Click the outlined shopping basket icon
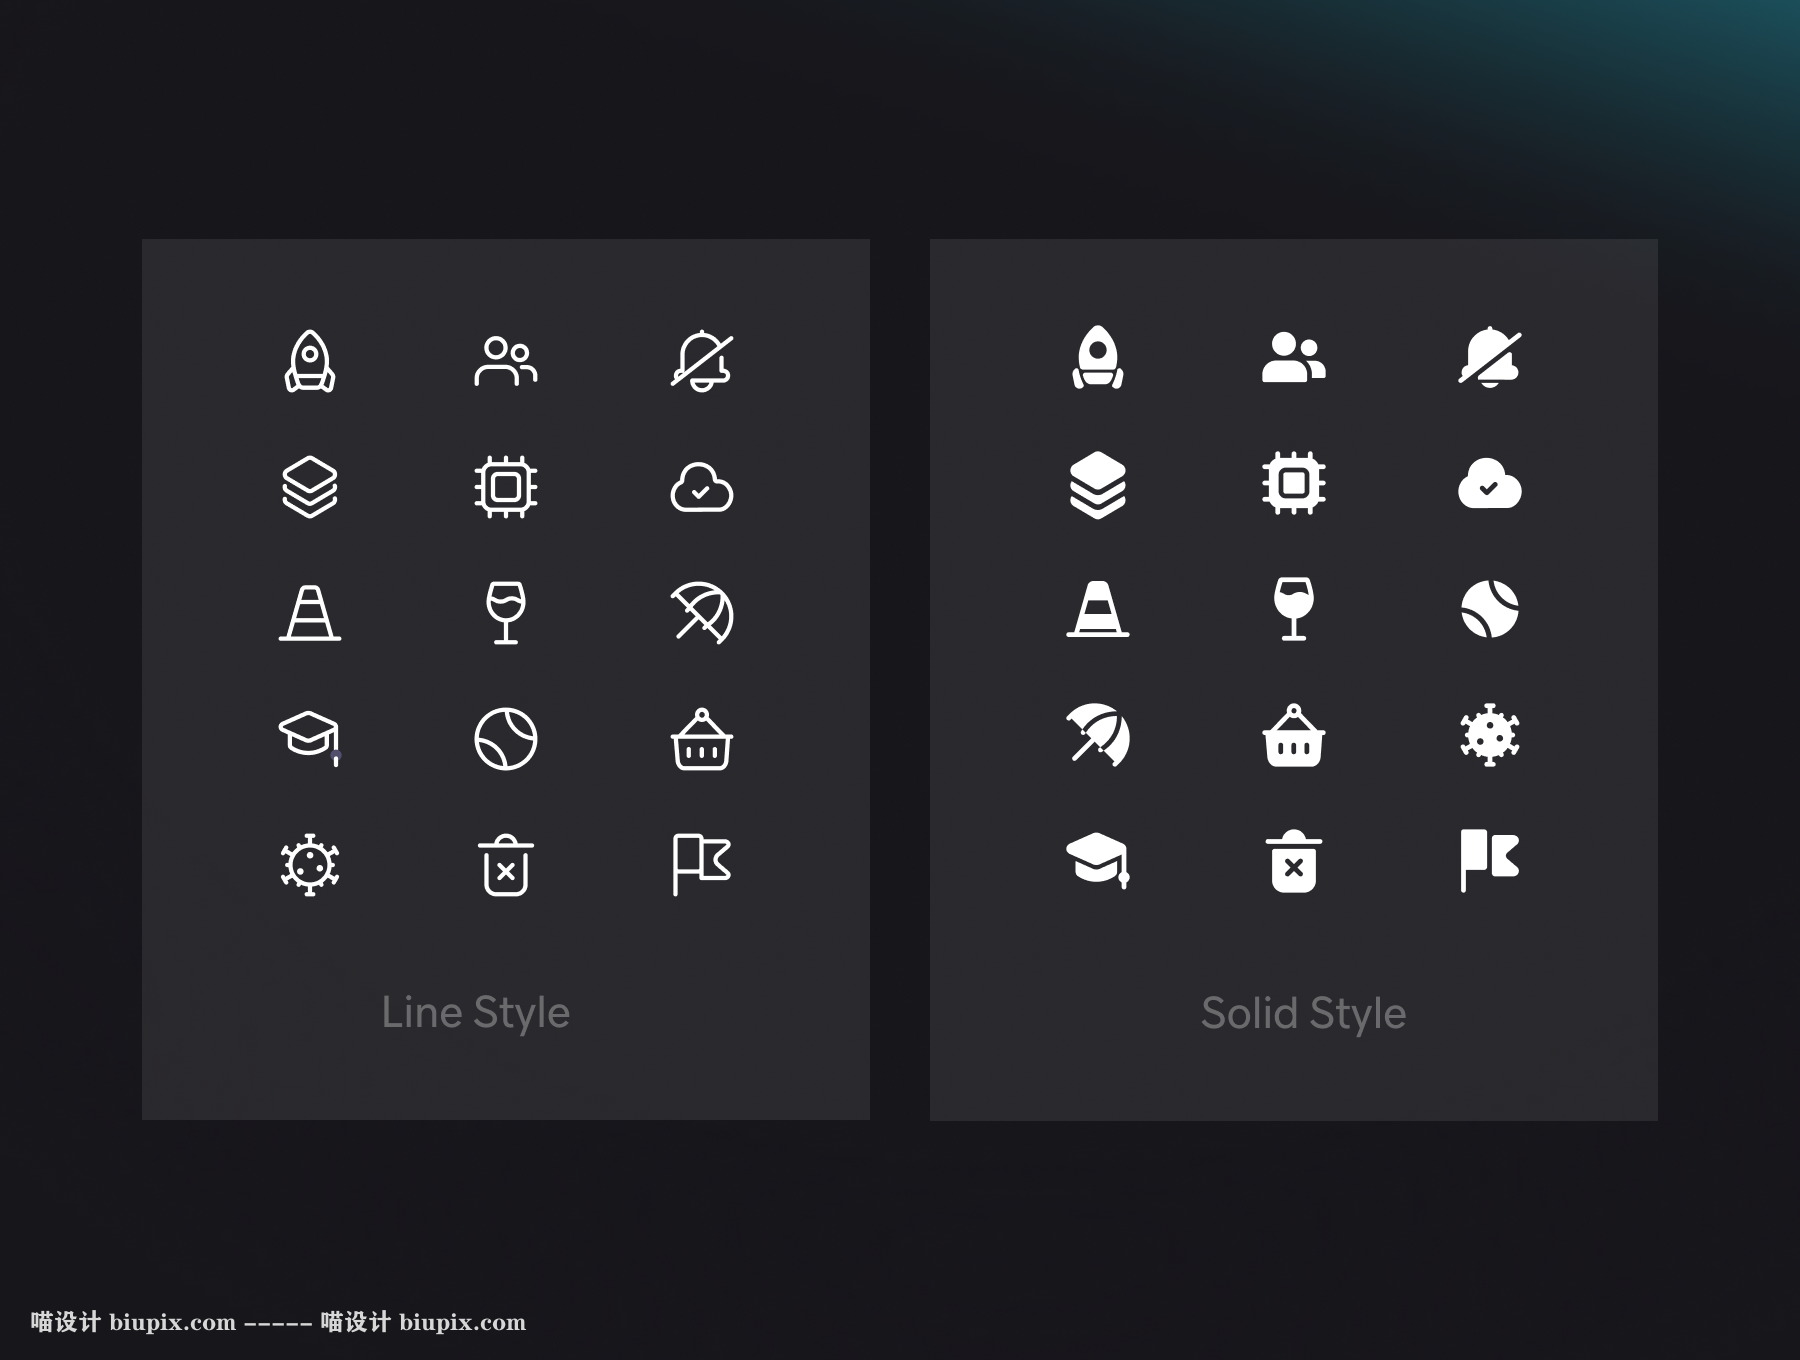 pyautogui.click(x=702, y=740)
